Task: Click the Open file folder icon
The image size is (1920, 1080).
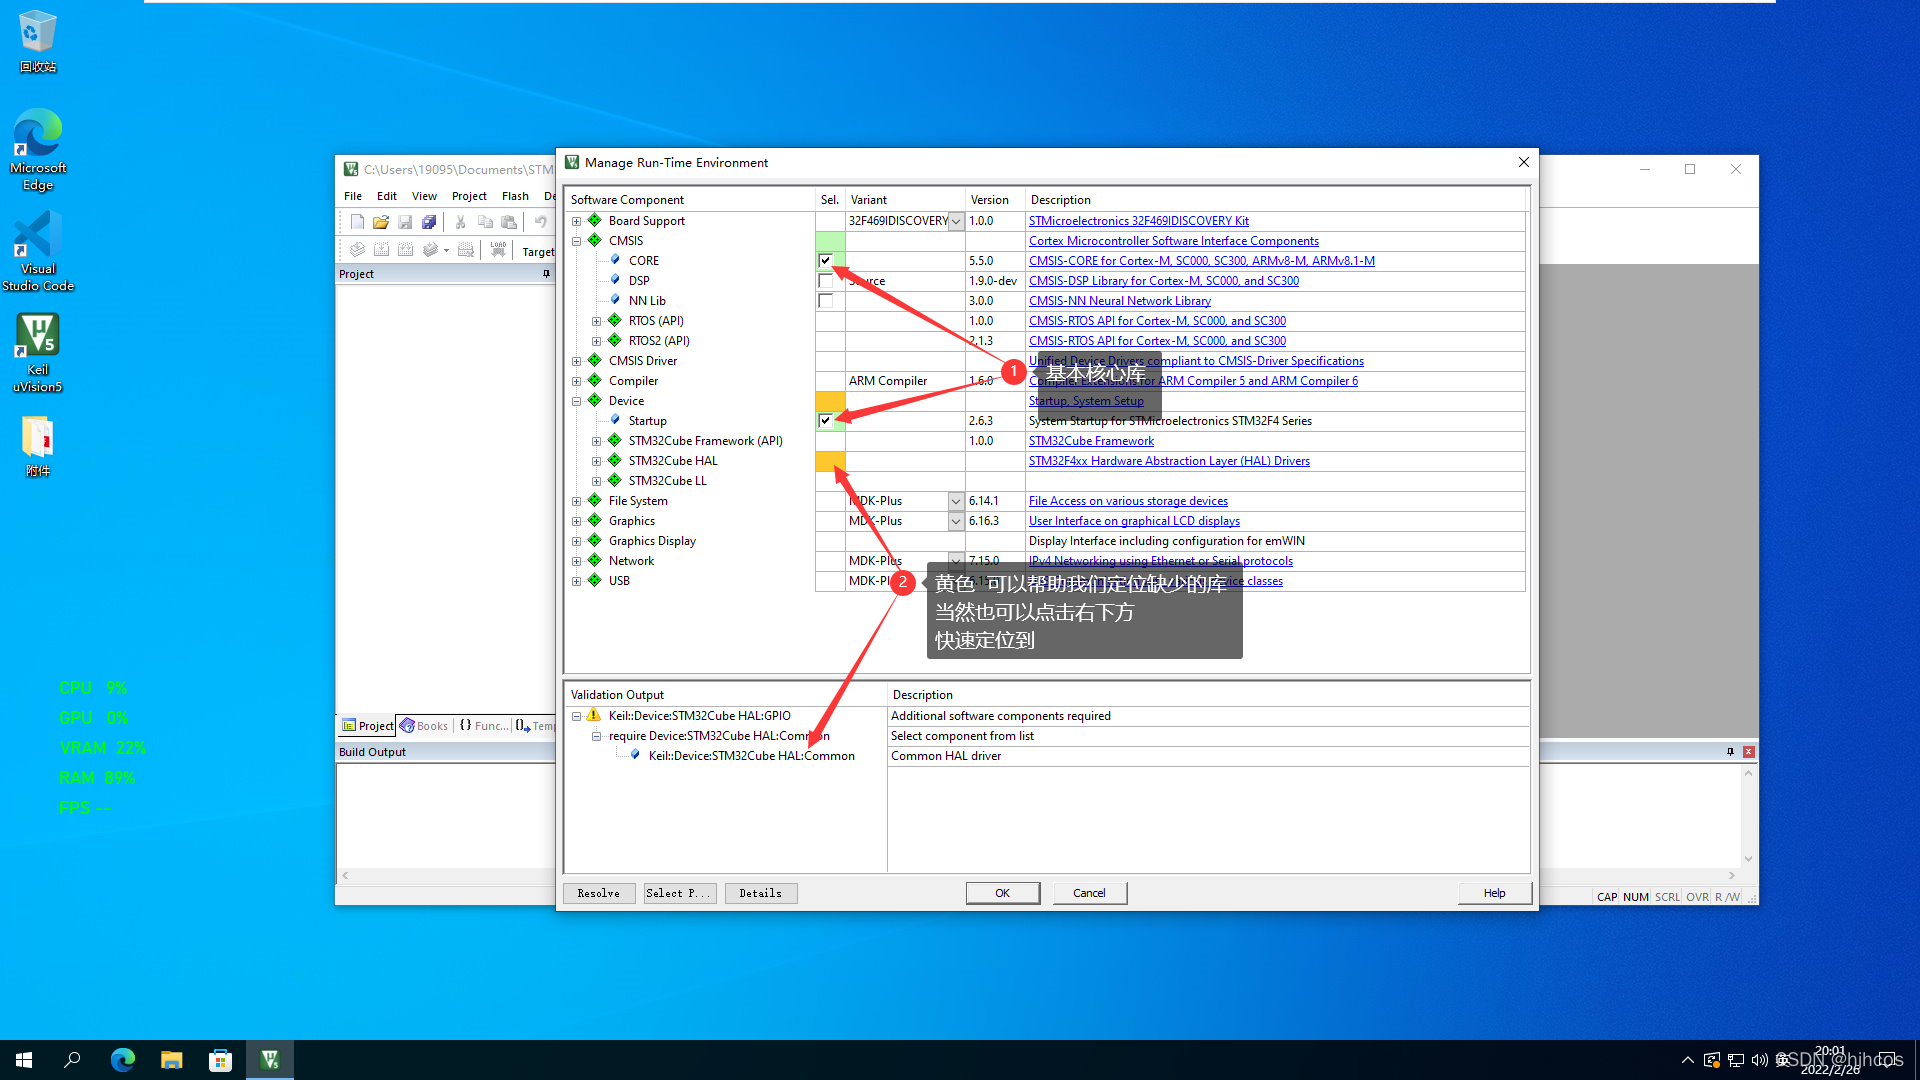Action: (x=381, y=222)
